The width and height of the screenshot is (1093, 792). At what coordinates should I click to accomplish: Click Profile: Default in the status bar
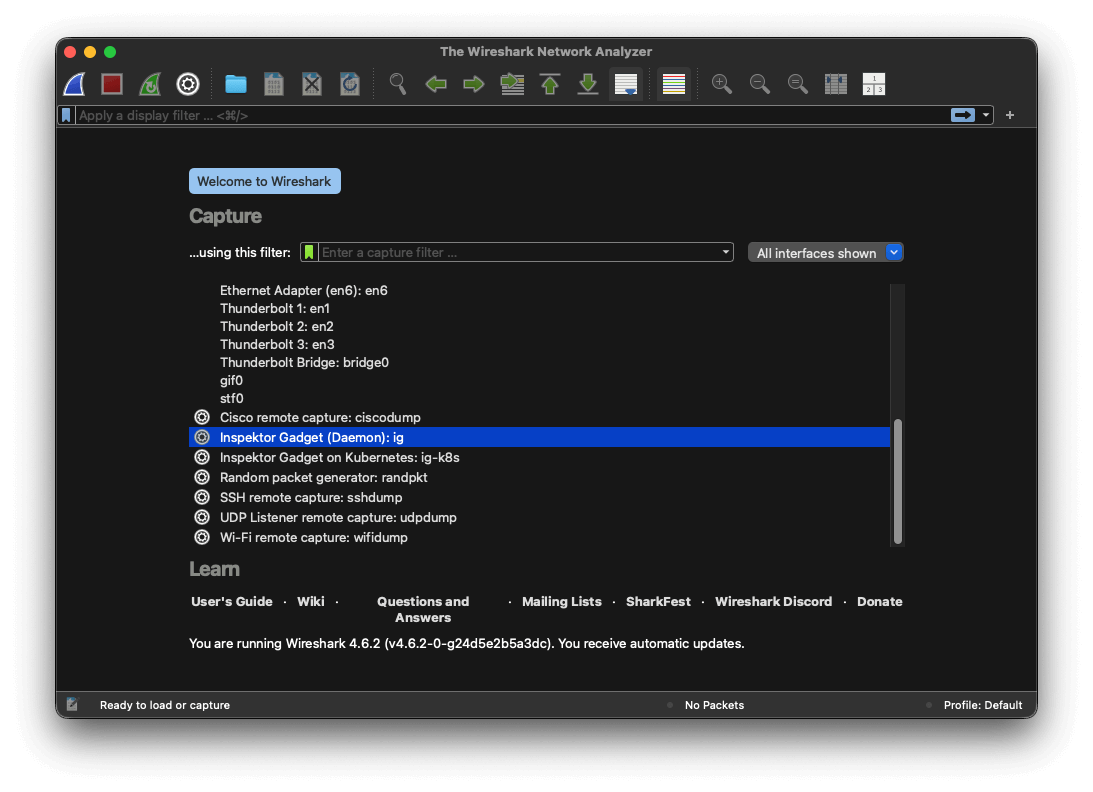click(982, 705)
